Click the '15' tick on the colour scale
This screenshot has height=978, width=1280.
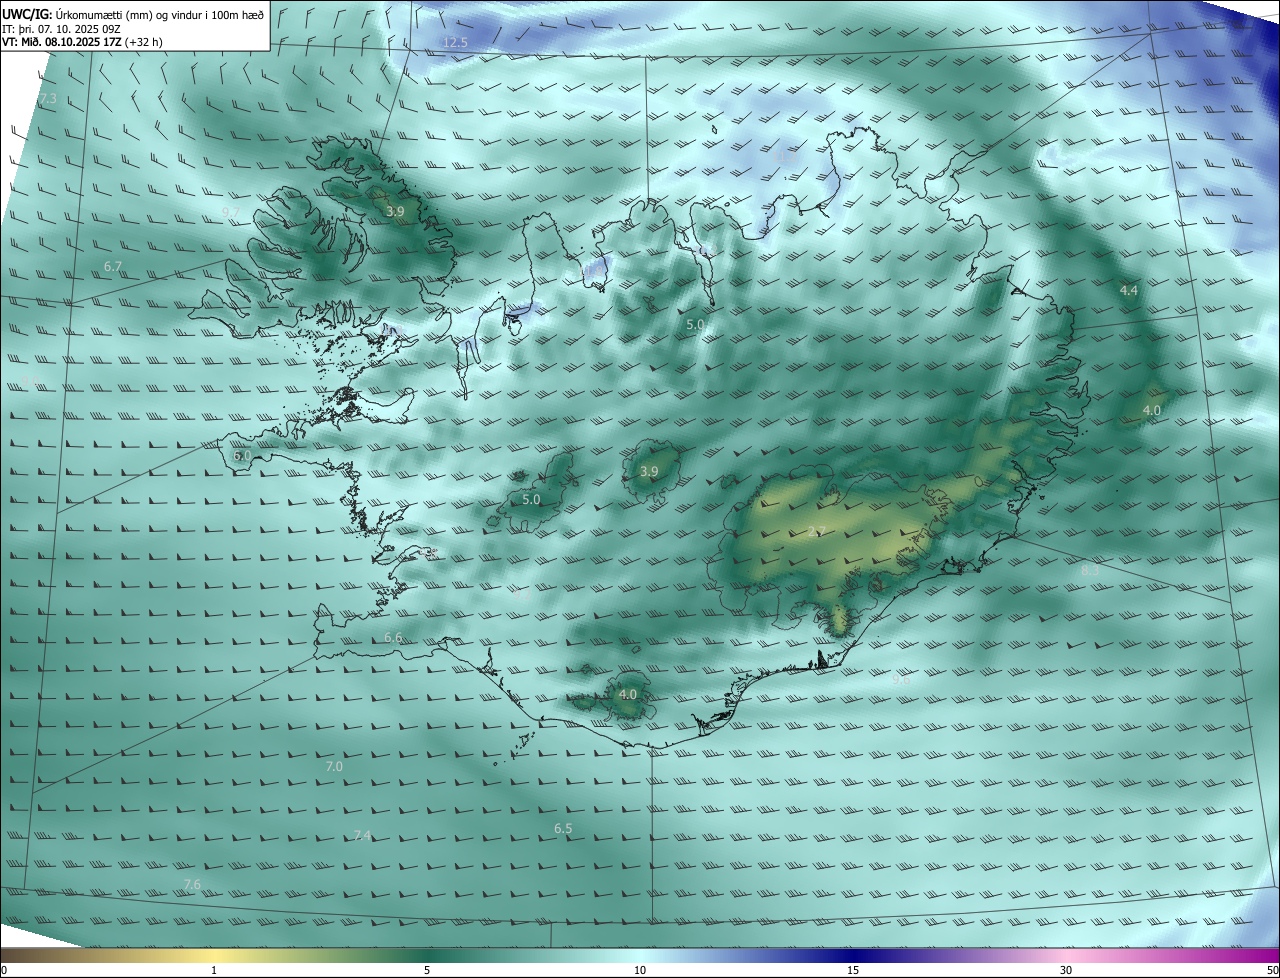(853, 970)
